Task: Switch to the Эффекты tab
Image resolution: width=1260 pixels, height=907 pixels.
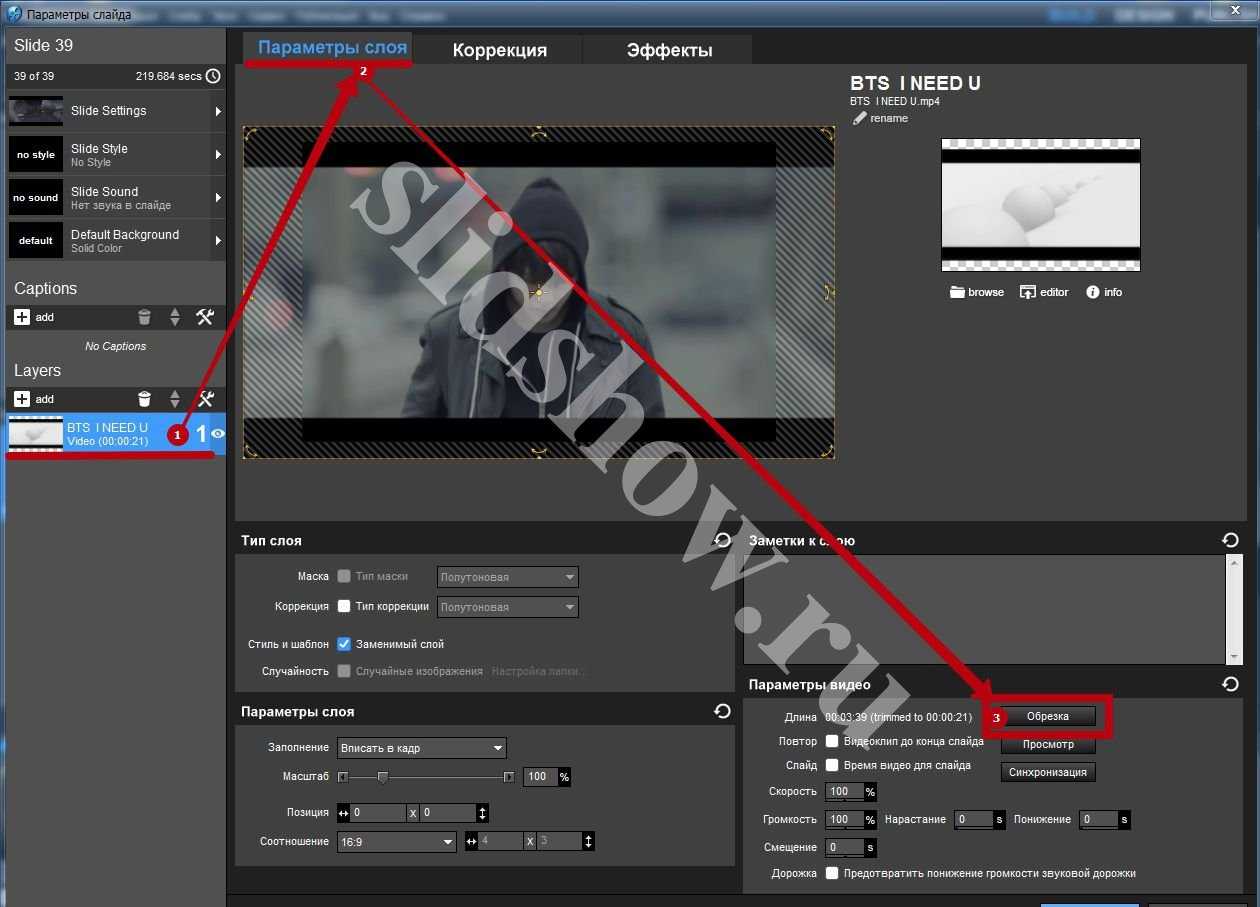Action: click(669, 50)
